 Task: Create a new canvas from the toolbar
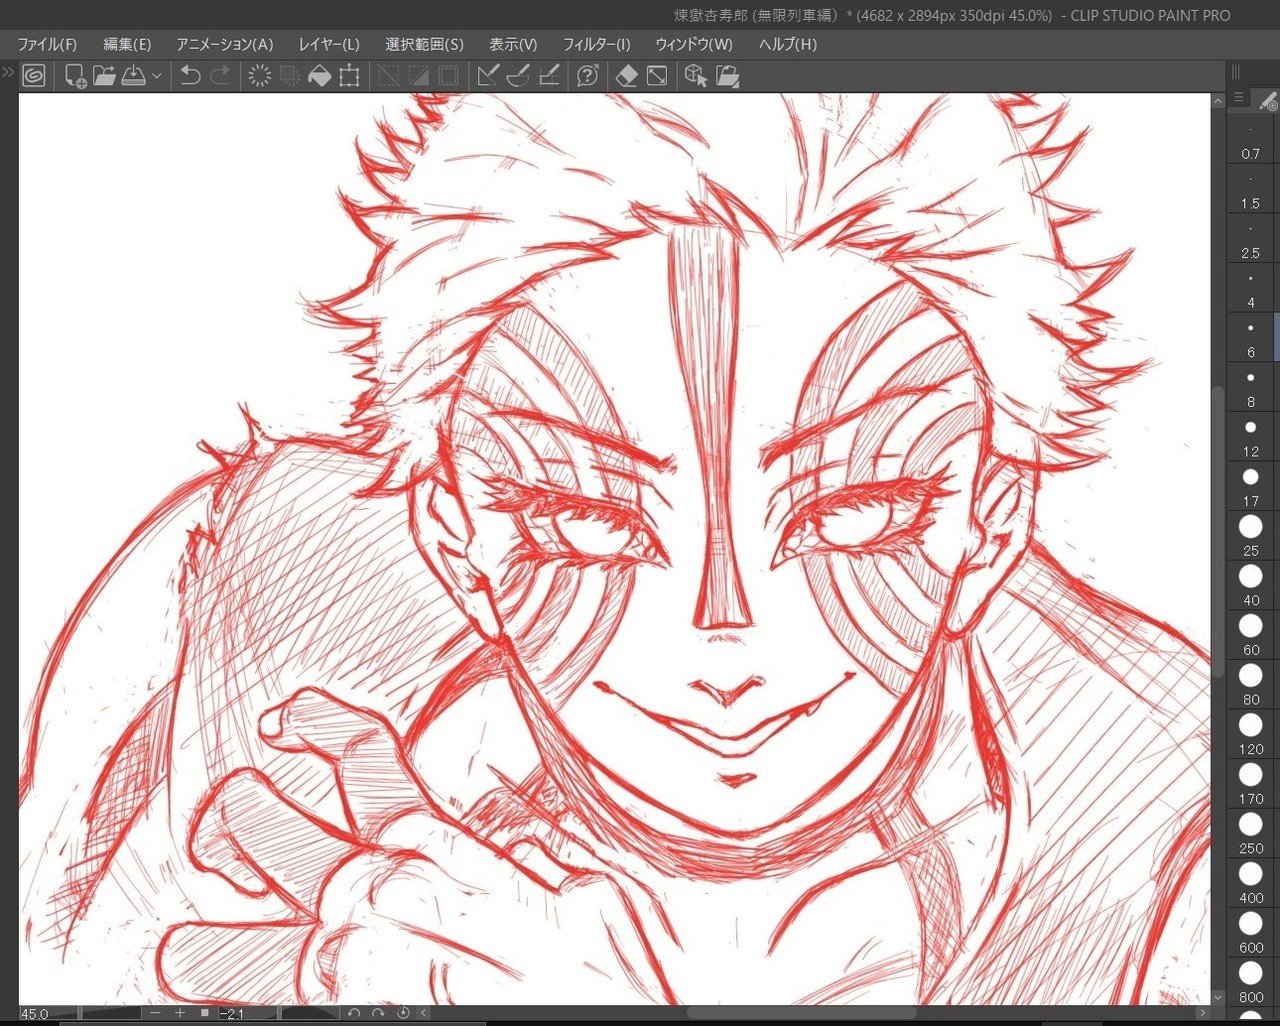[x=75, y=76]
